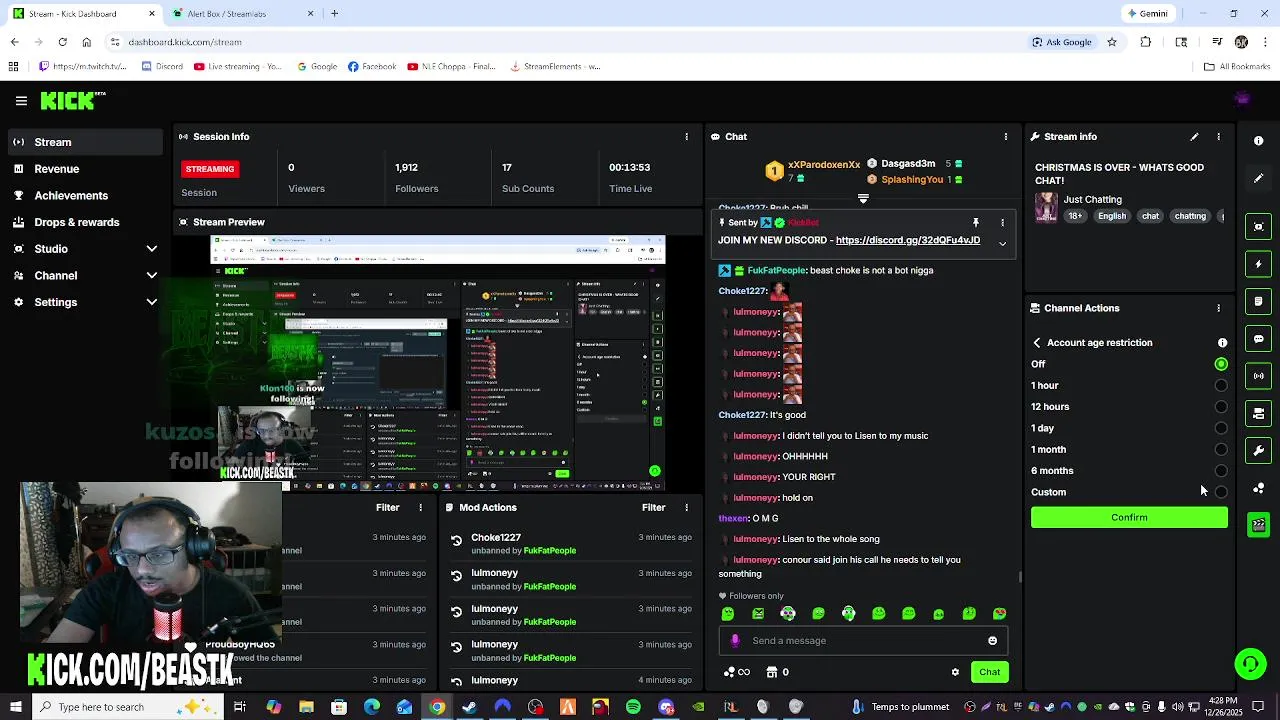Screen dimensions: 1280x720
Task: Select the 12 hours age restriction
Action: [1221, 407]
